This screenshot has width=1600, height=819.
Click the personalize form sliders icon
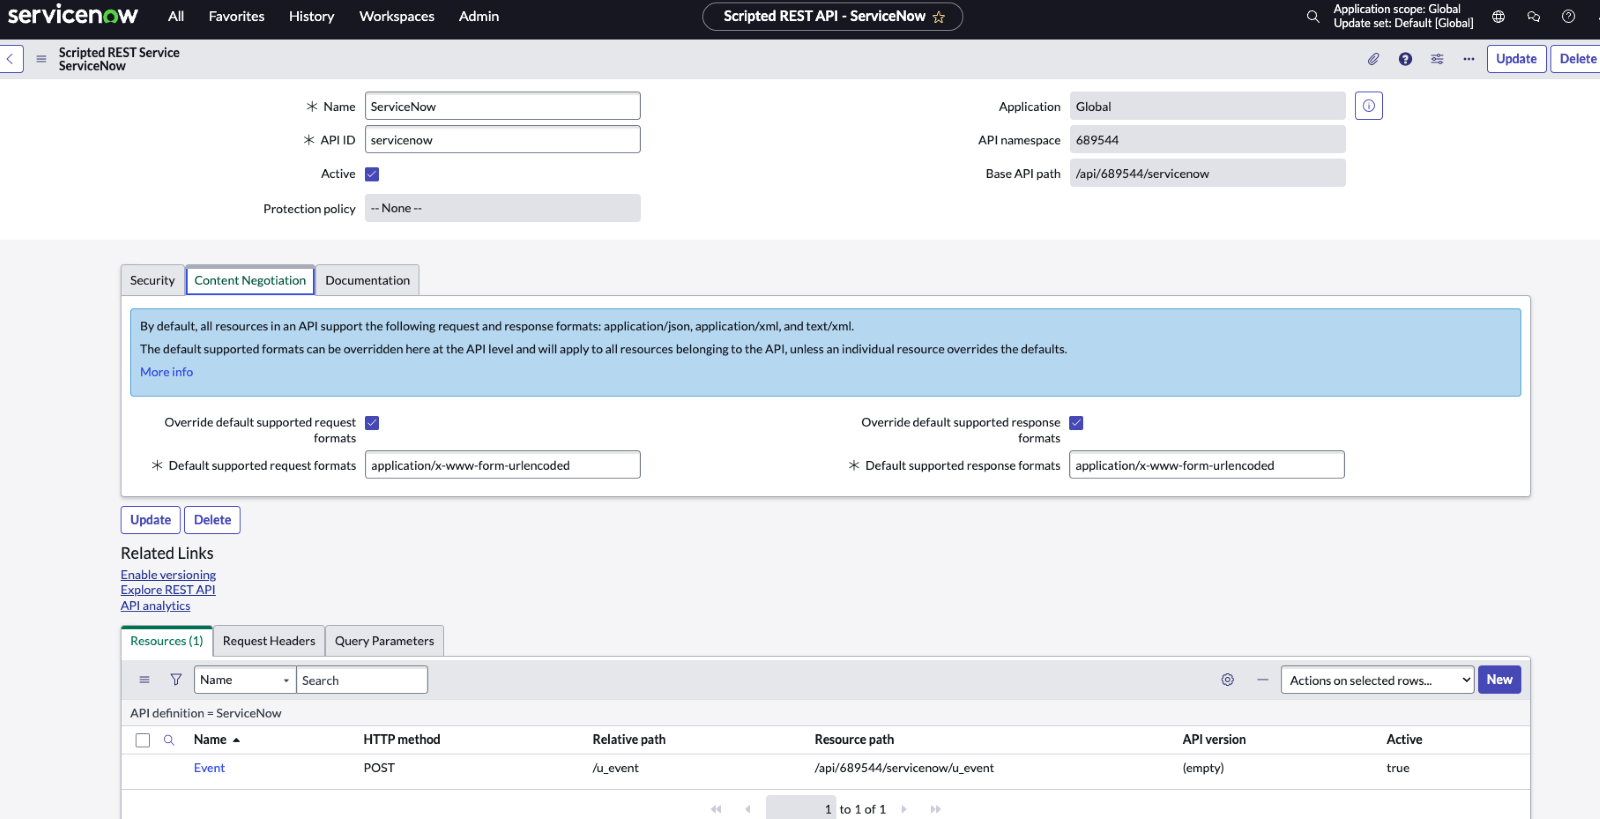click(1437, 59)
